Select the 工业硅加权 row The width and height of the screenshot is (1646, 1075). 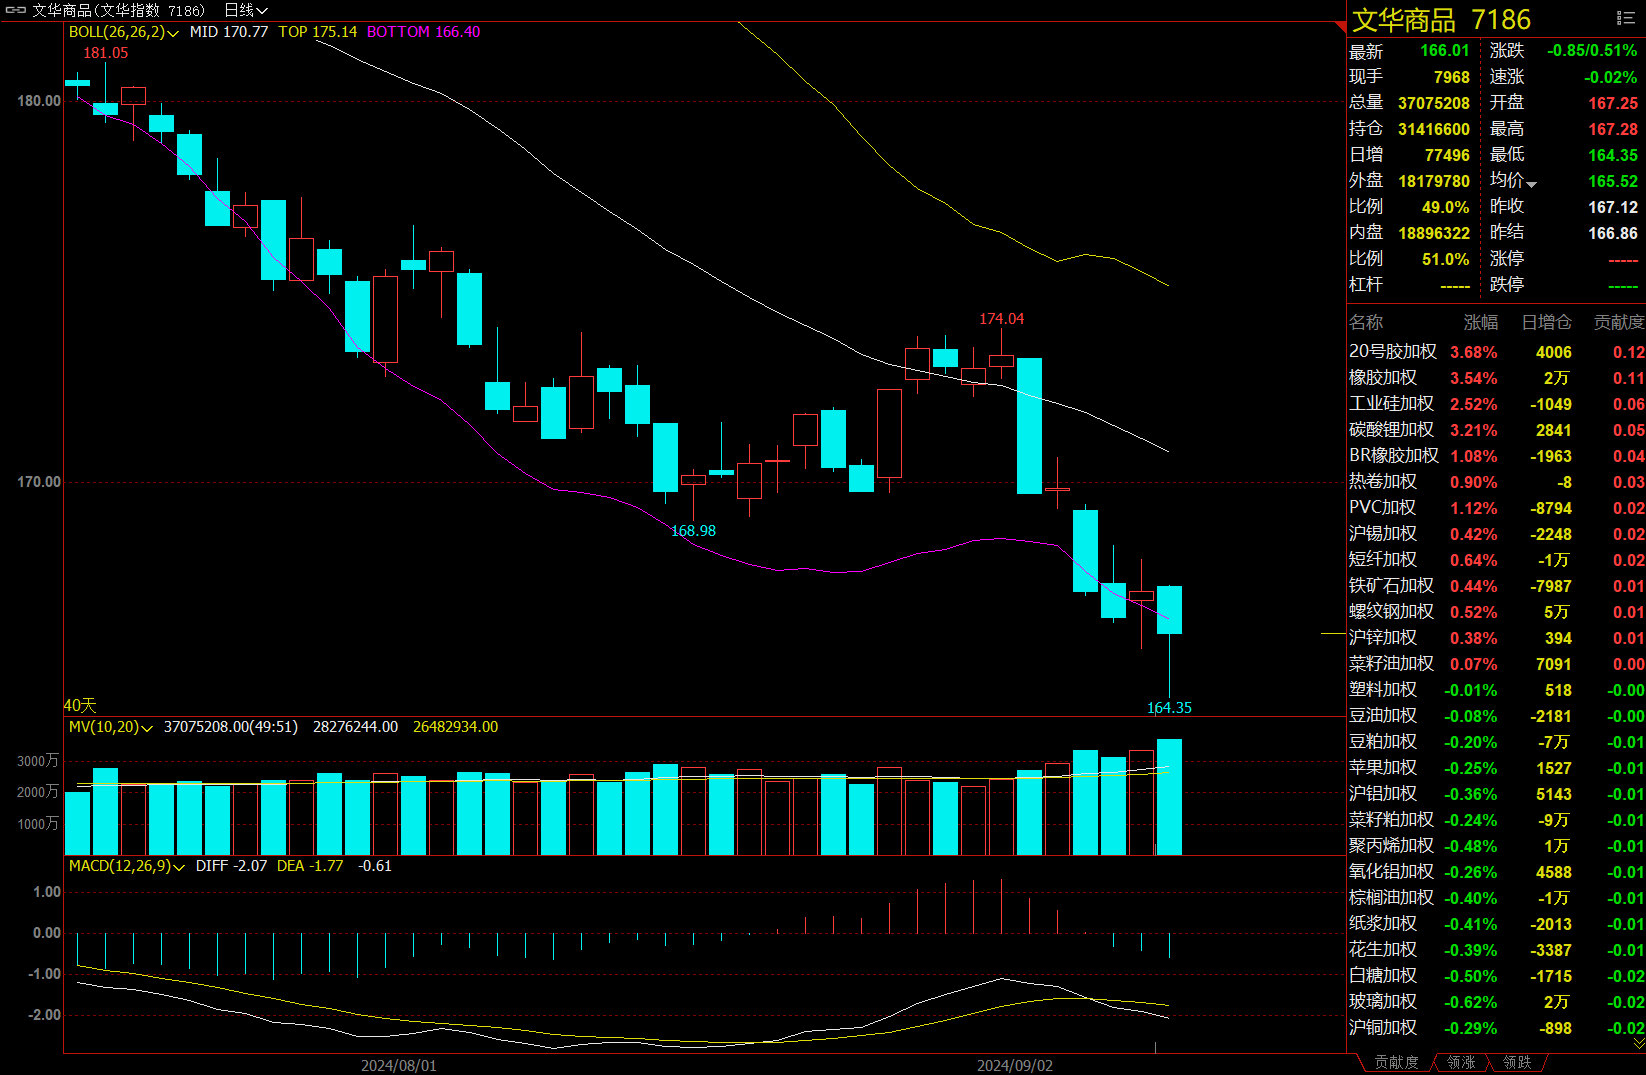(1496, 404)
